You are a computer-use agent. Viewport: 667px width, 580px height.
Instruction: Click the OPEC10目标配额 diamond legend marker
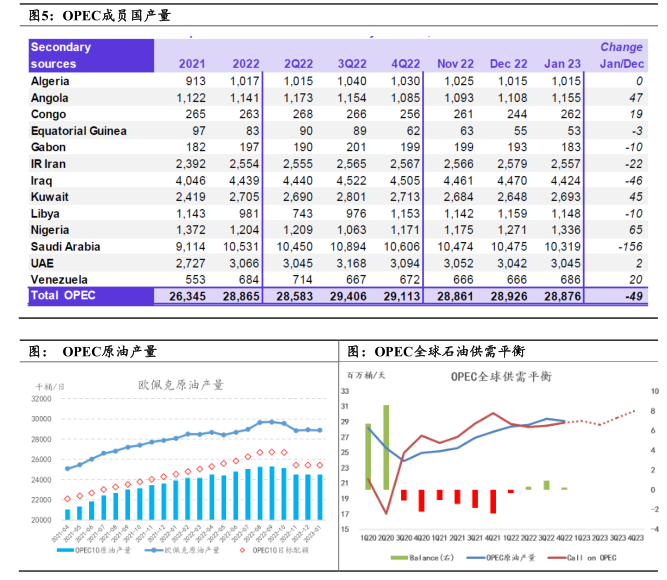240,549
